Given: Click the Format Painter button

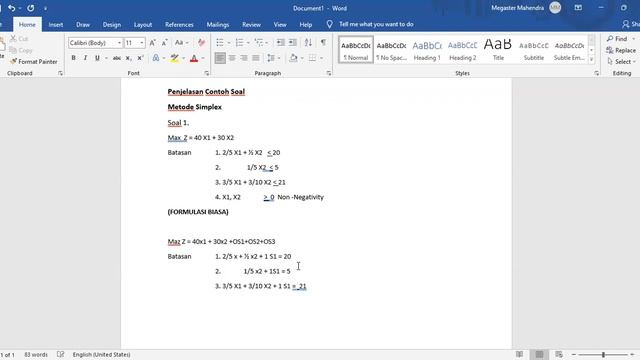Looking at the screenshot, I should coord(34,62).
